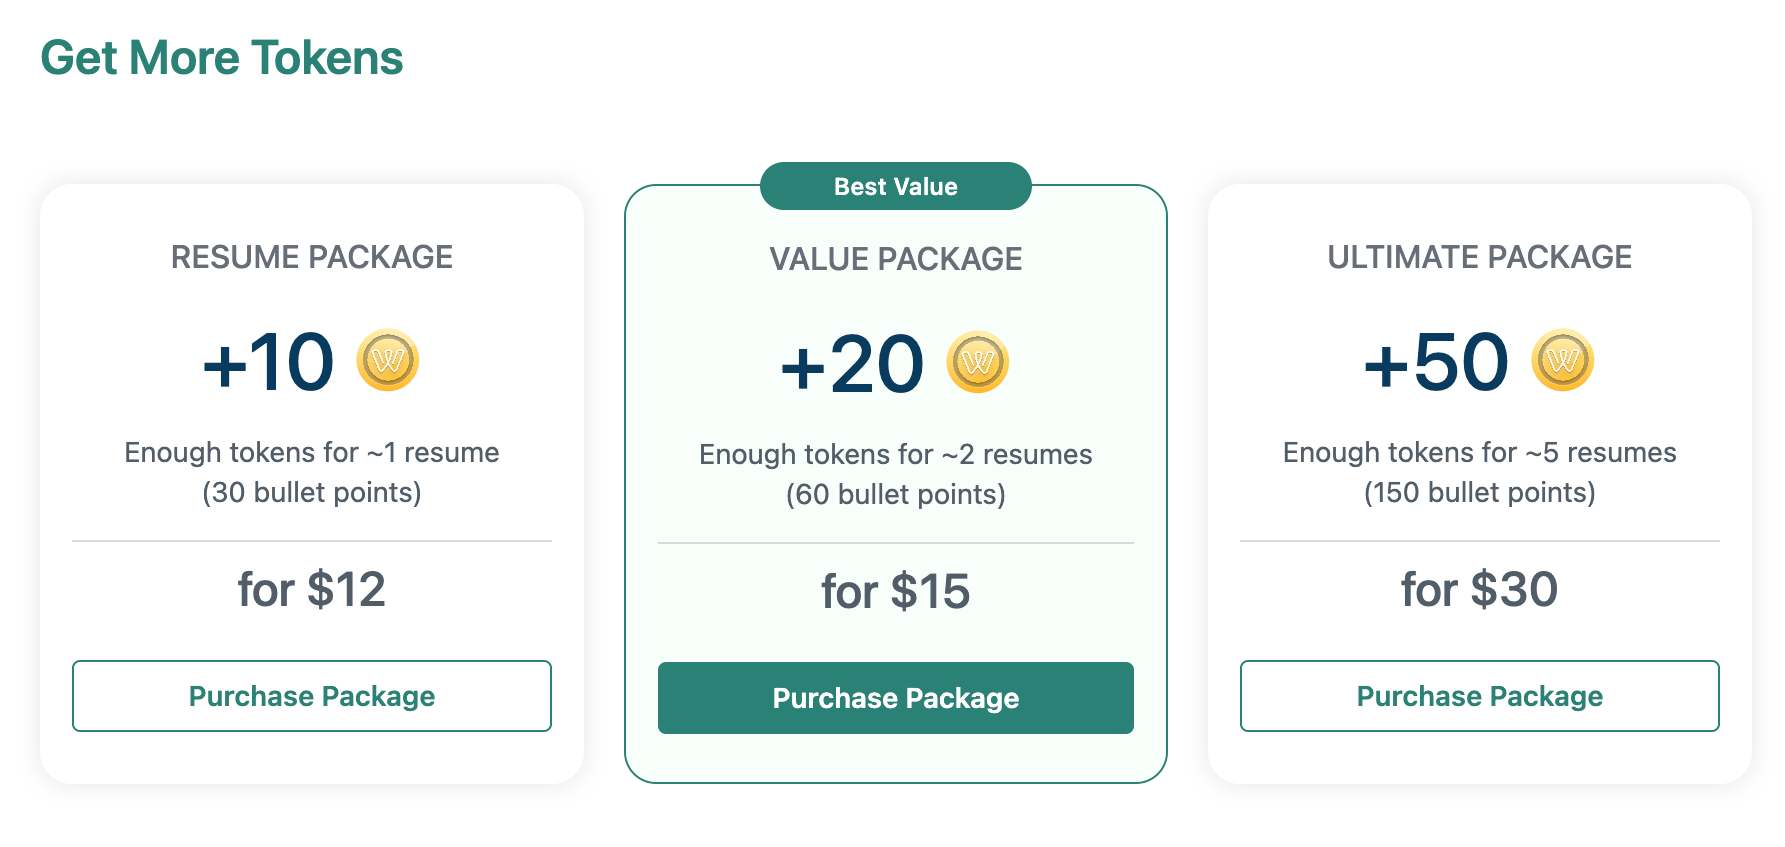Image resolution: width=1785 pixels, height=847 pixels.
Task: Select the ULTIMATE PACKAGE title
Action: pos(1479,257)
